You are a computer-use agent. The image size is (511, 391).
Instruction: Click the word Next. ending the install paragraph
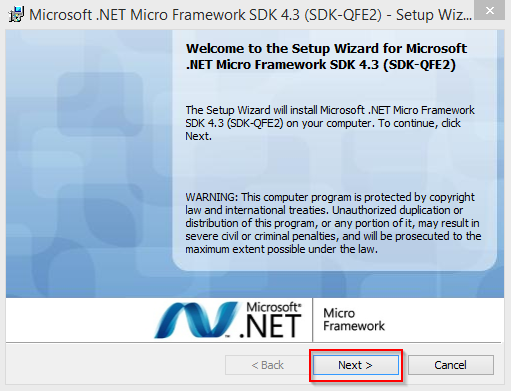[x=198, y=136]
